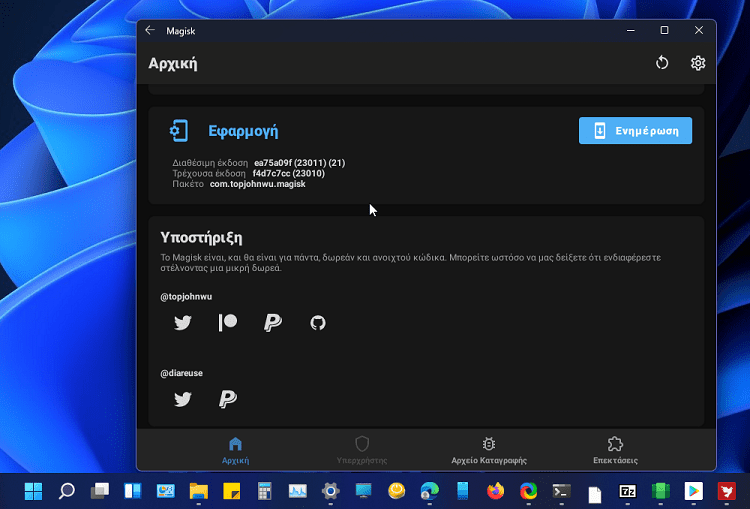750x509 pixels.
Task: Open diareuse's Twitter icon
Action: click(182, 400)
